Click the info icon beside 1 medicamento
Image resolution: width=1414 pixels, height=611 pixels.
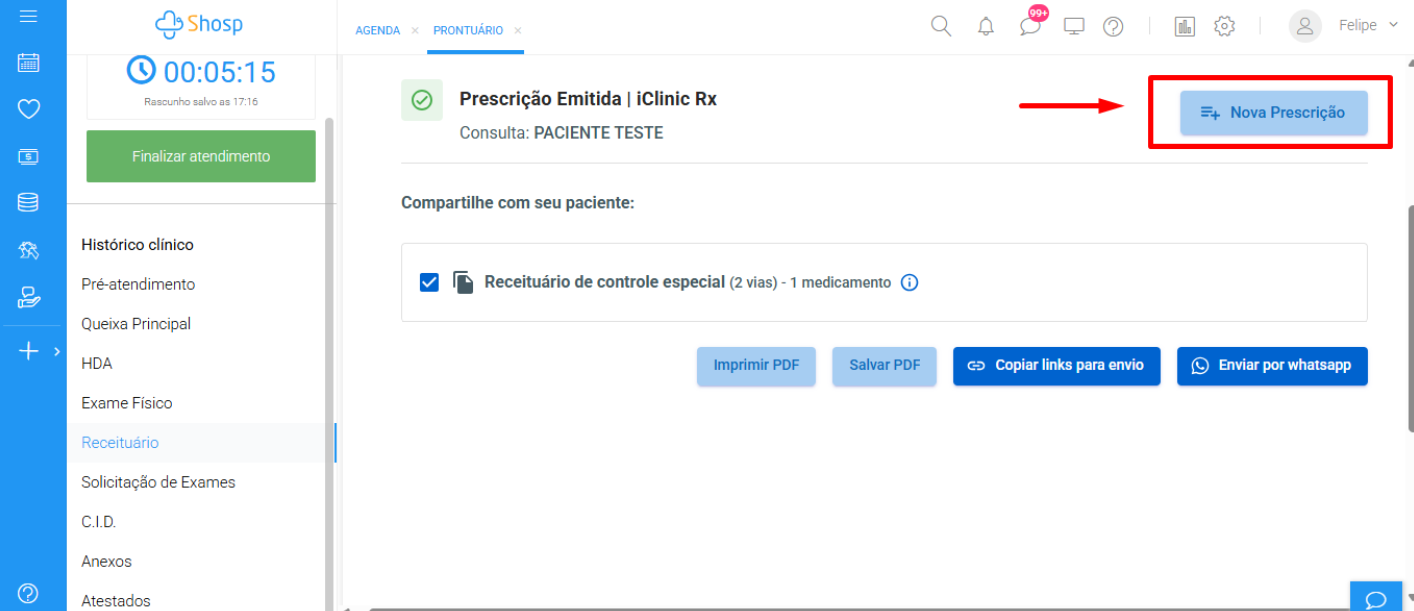pyautogui.click(x=909, y=283)
